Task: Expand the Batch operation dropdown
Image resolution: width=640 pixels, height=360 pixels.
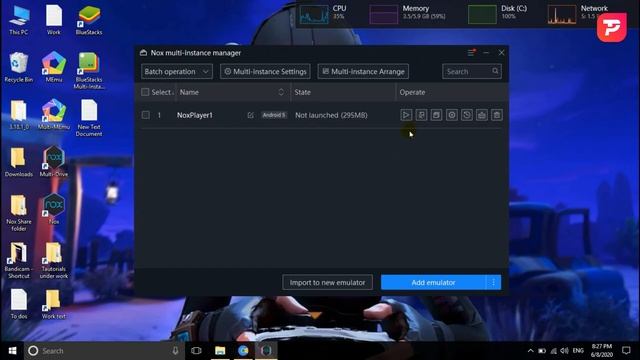Action: [177, 71]
